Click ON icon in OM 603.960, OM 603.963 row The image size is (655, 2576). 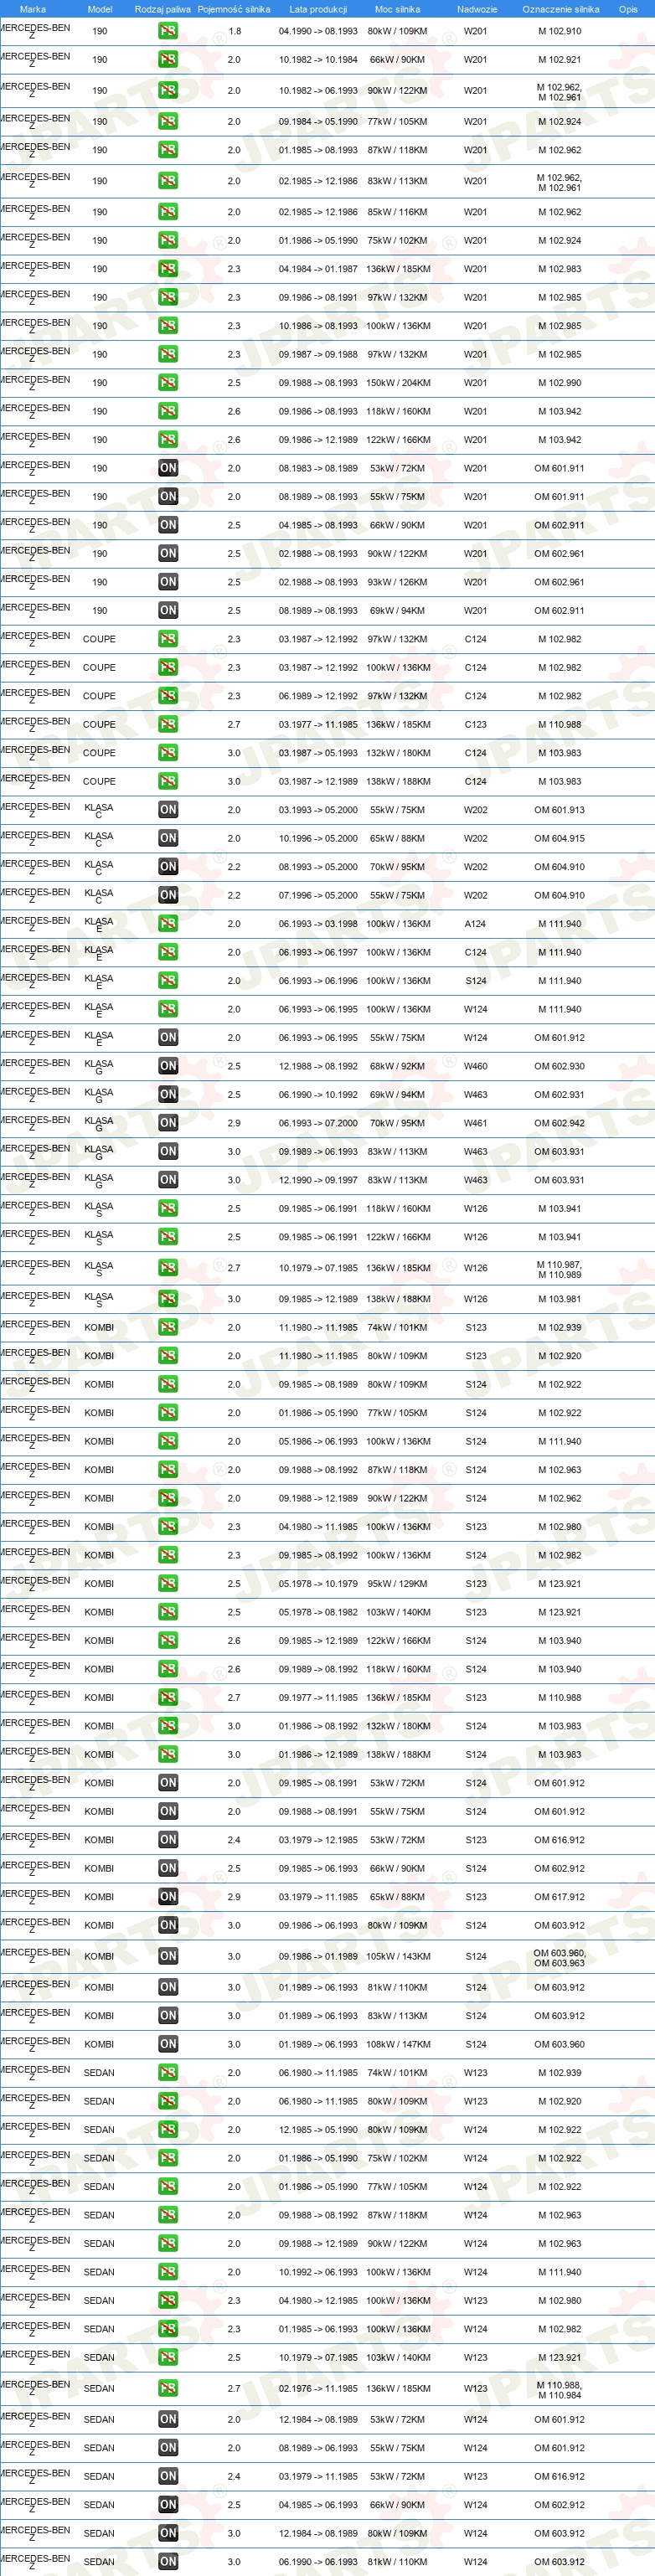coord(168,1957)
